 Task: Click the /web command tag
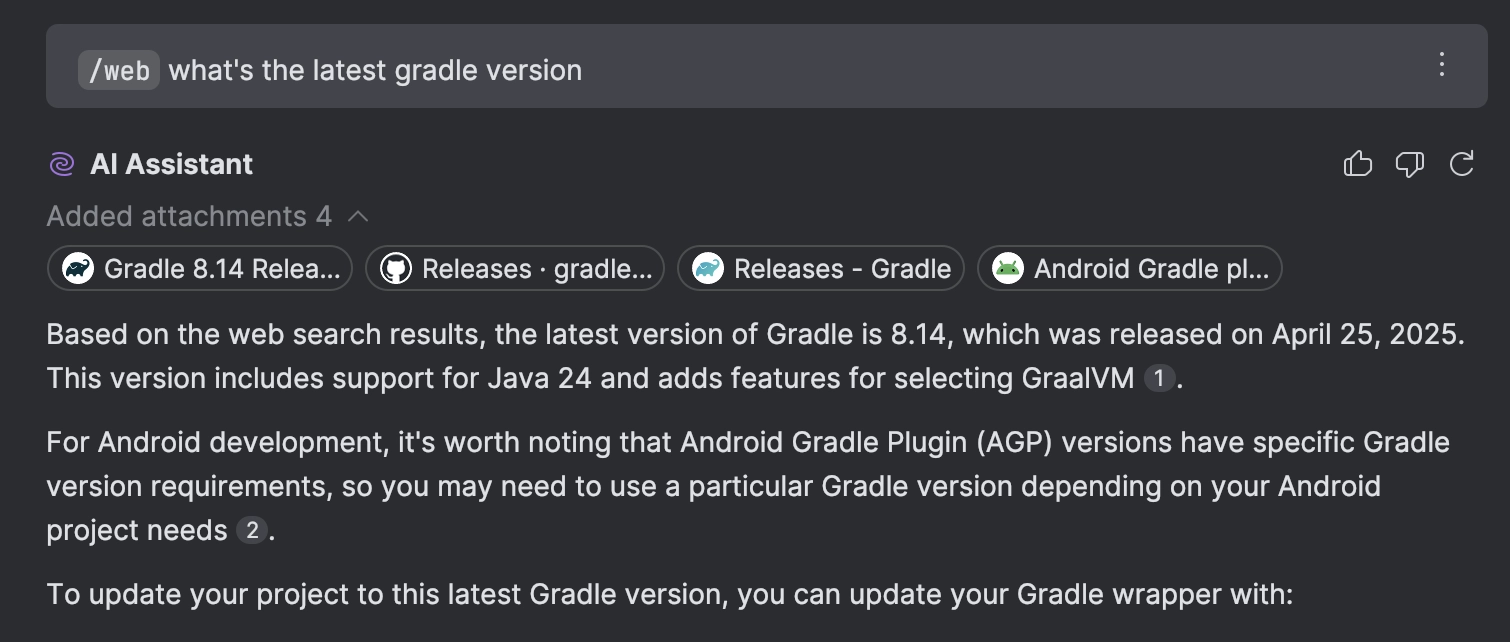click(x=119, y=71)
